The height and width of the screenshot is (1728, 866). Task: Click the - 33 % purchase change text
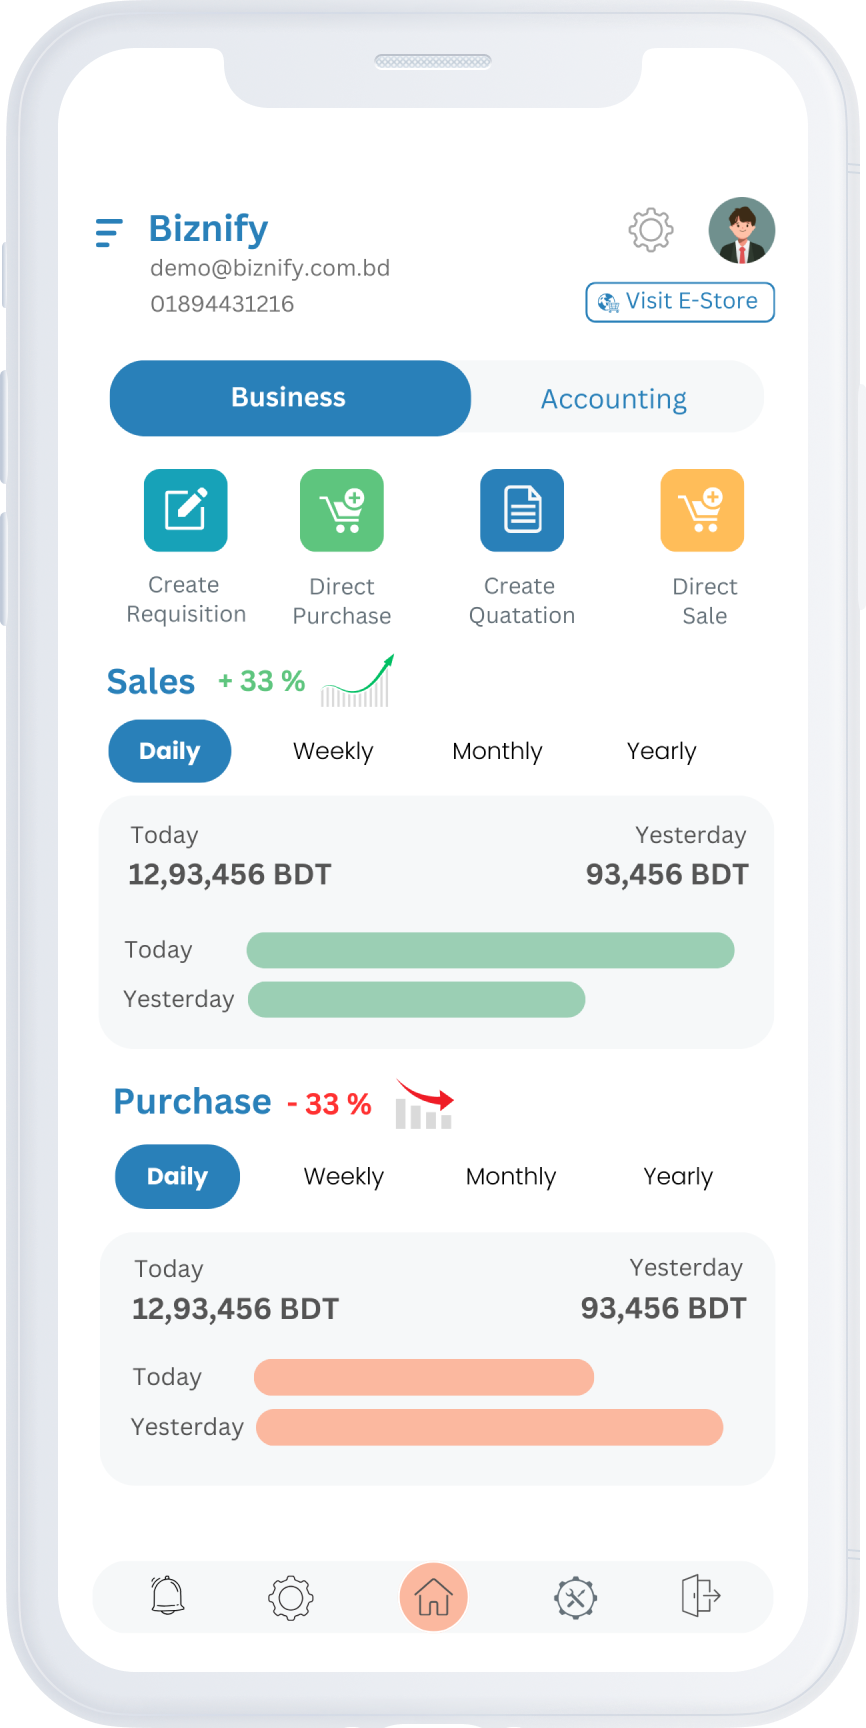329,1104
